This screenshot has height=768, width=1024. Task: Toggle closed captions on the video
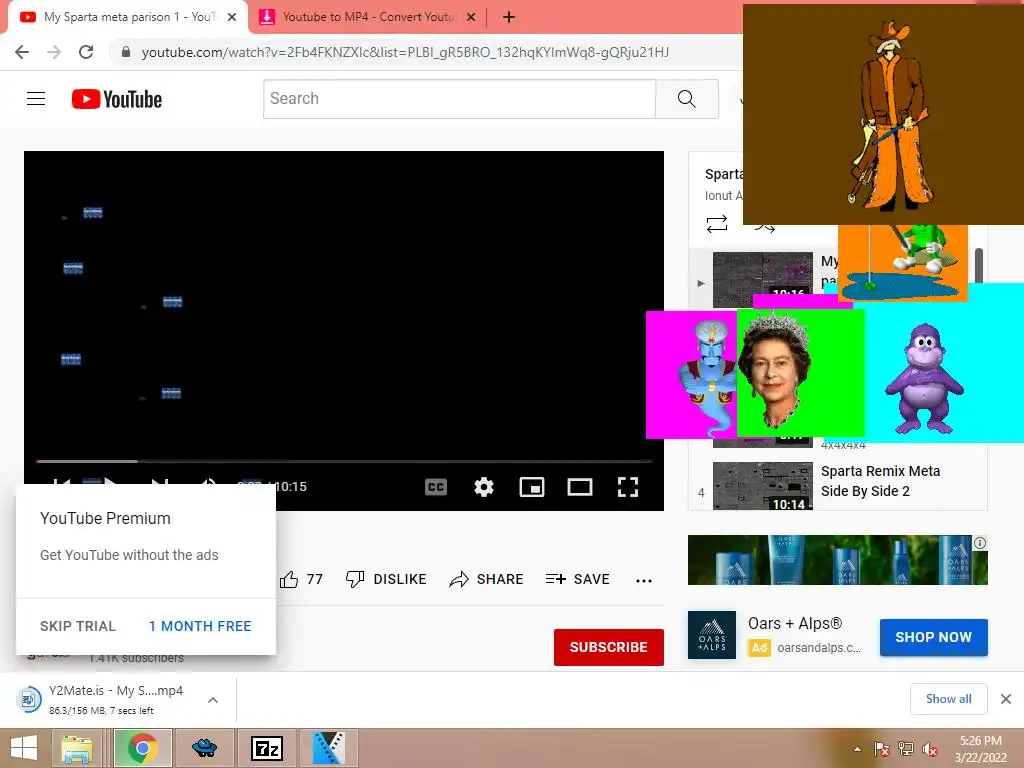click(x=436, y=487)
